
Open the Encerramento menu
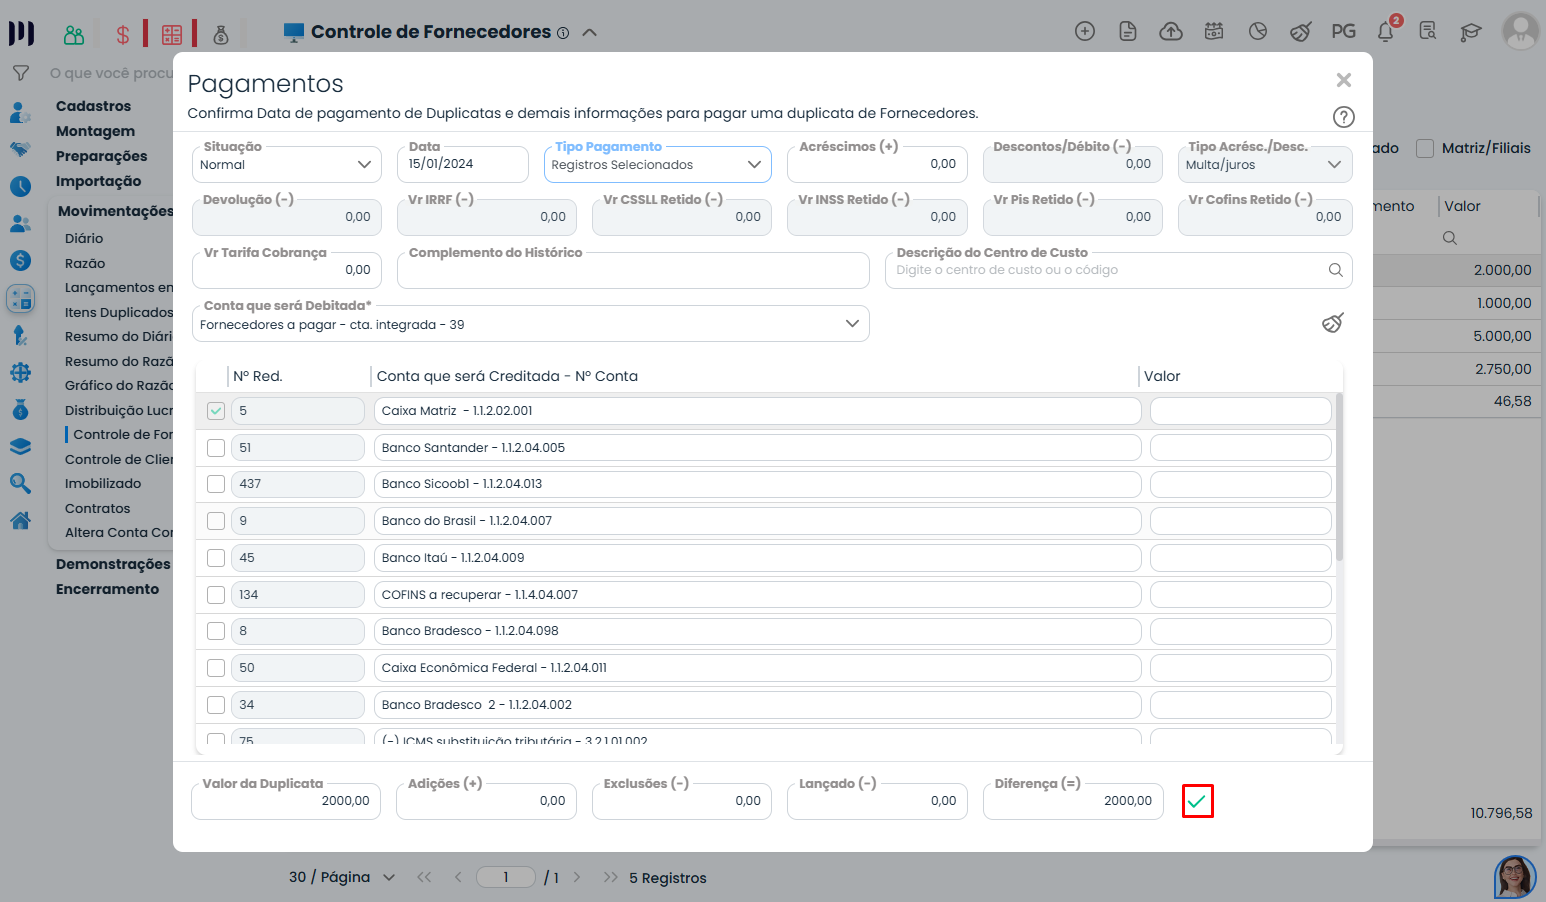pyautogui.click(x=107, y=589)
